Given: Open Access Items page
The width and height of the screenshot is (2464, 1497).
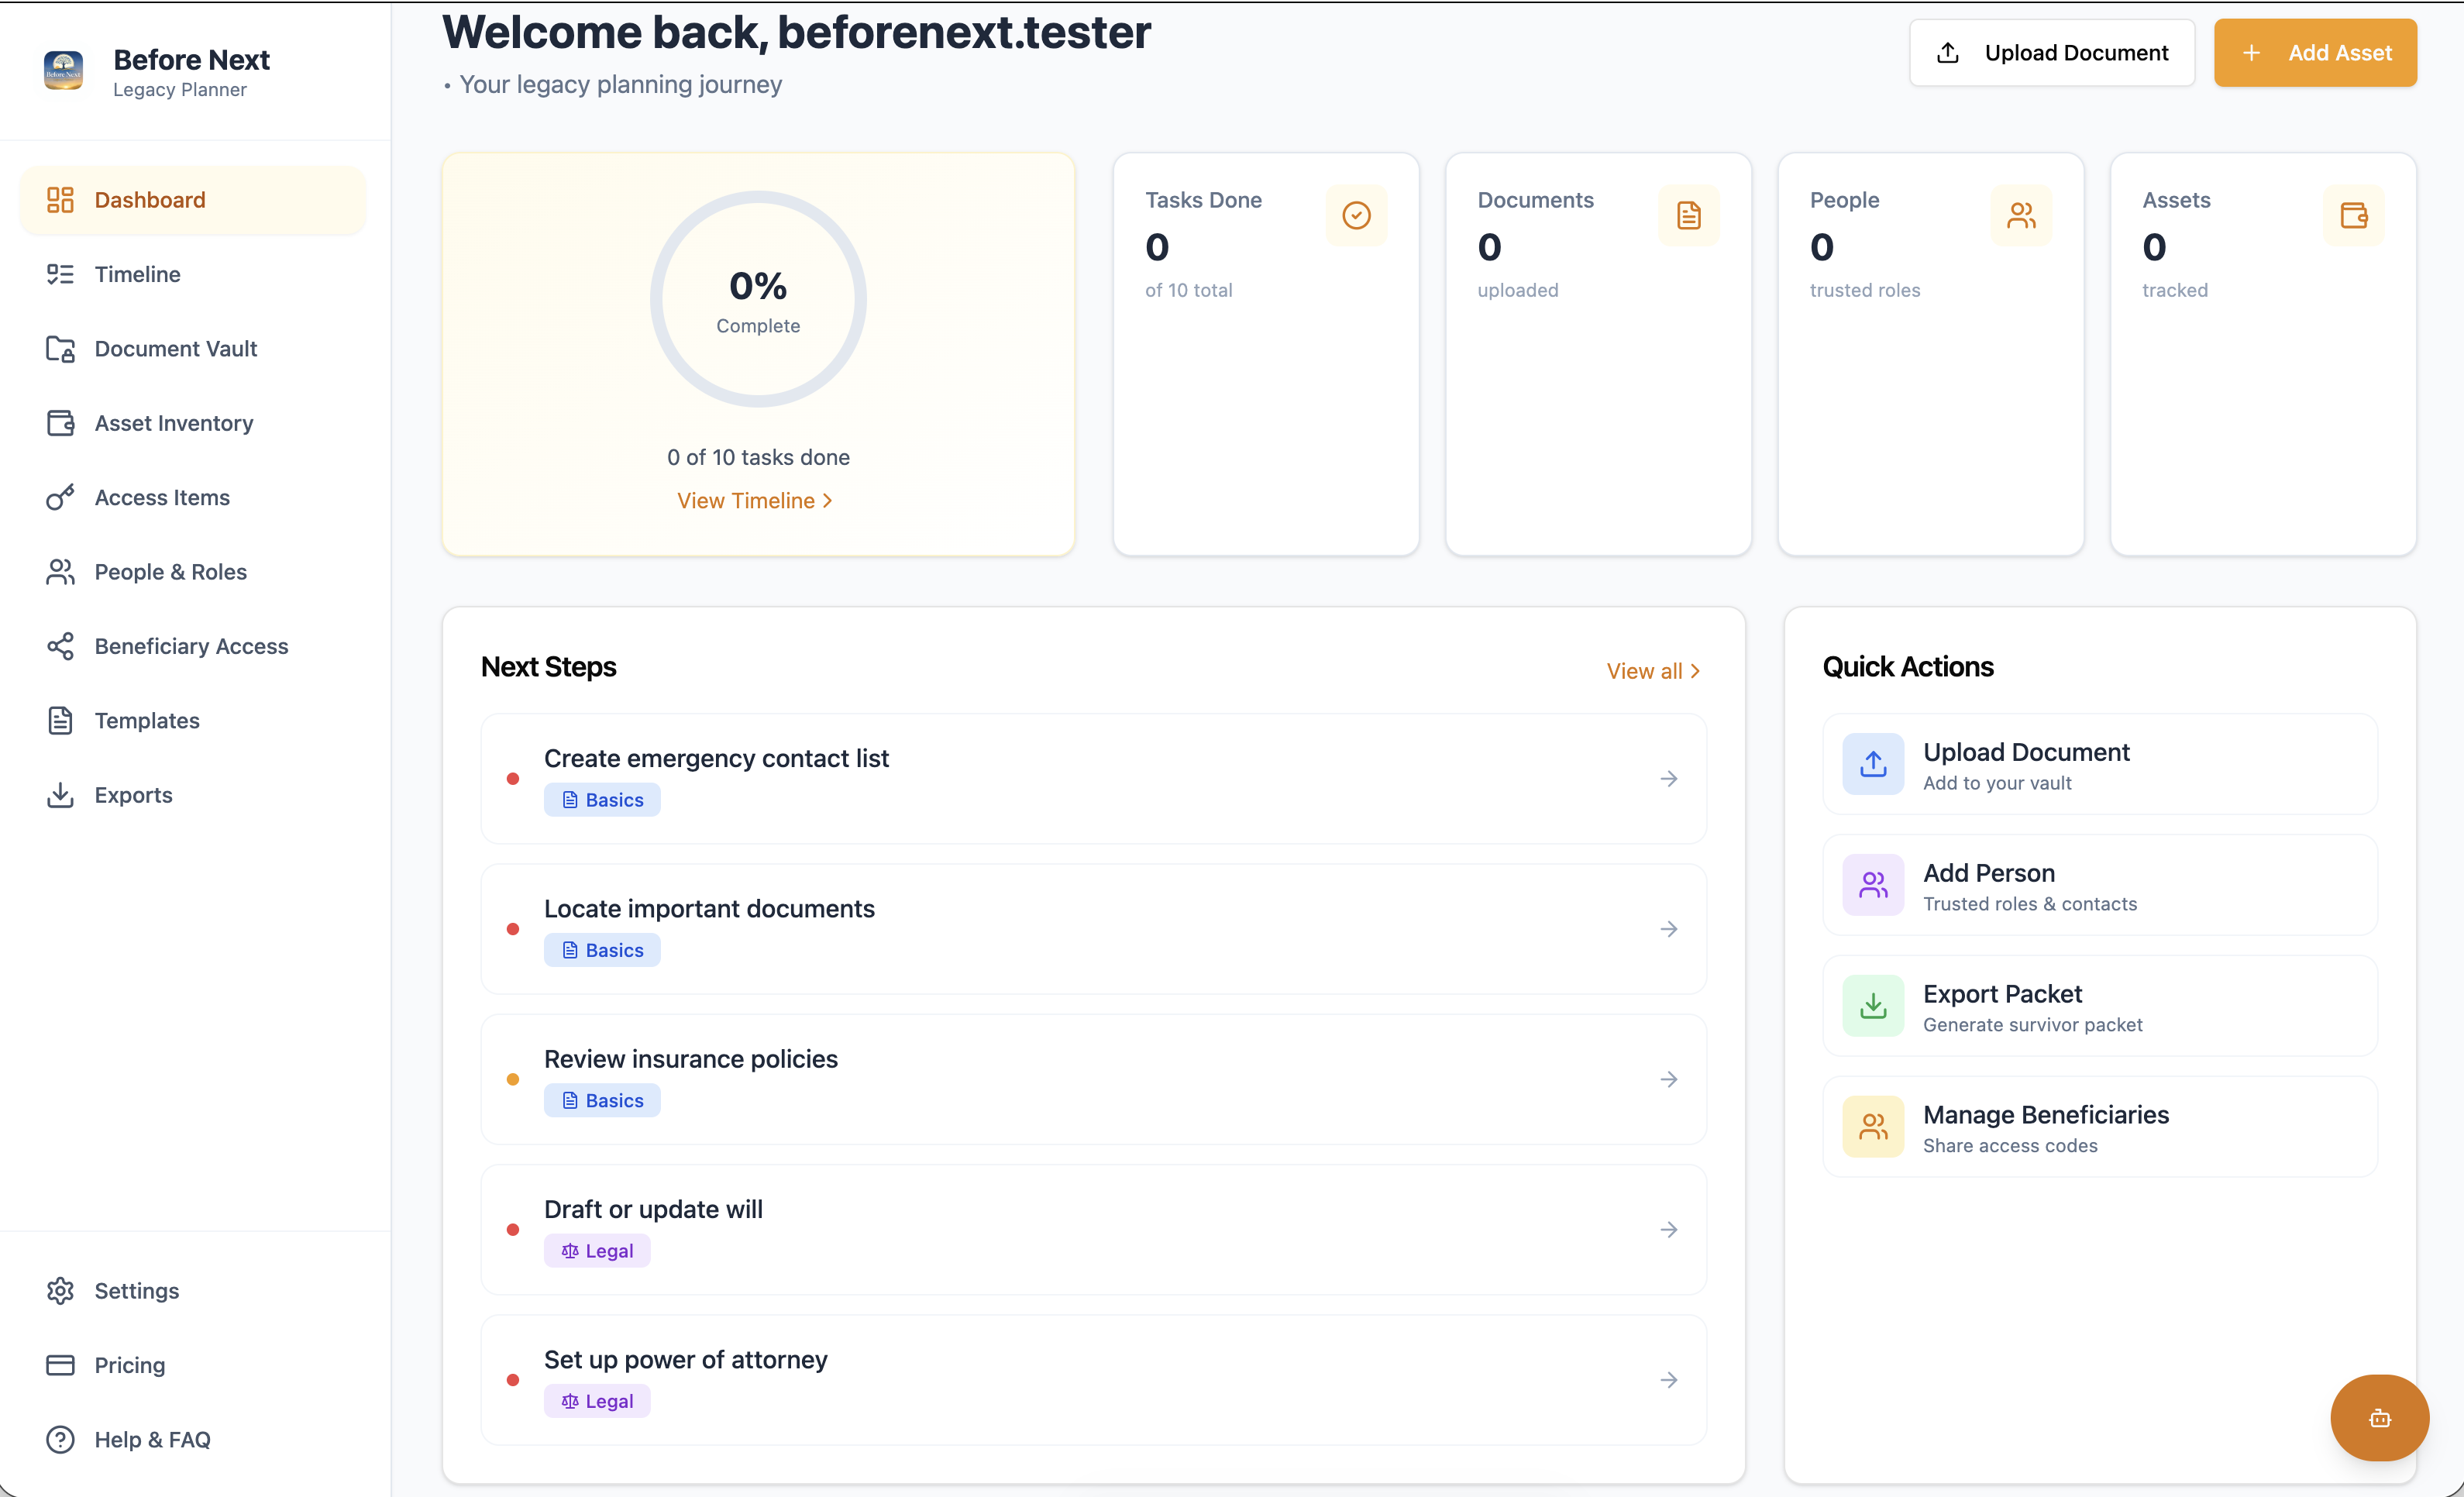Looking at the screenshot, I should [x=193, y=497].
